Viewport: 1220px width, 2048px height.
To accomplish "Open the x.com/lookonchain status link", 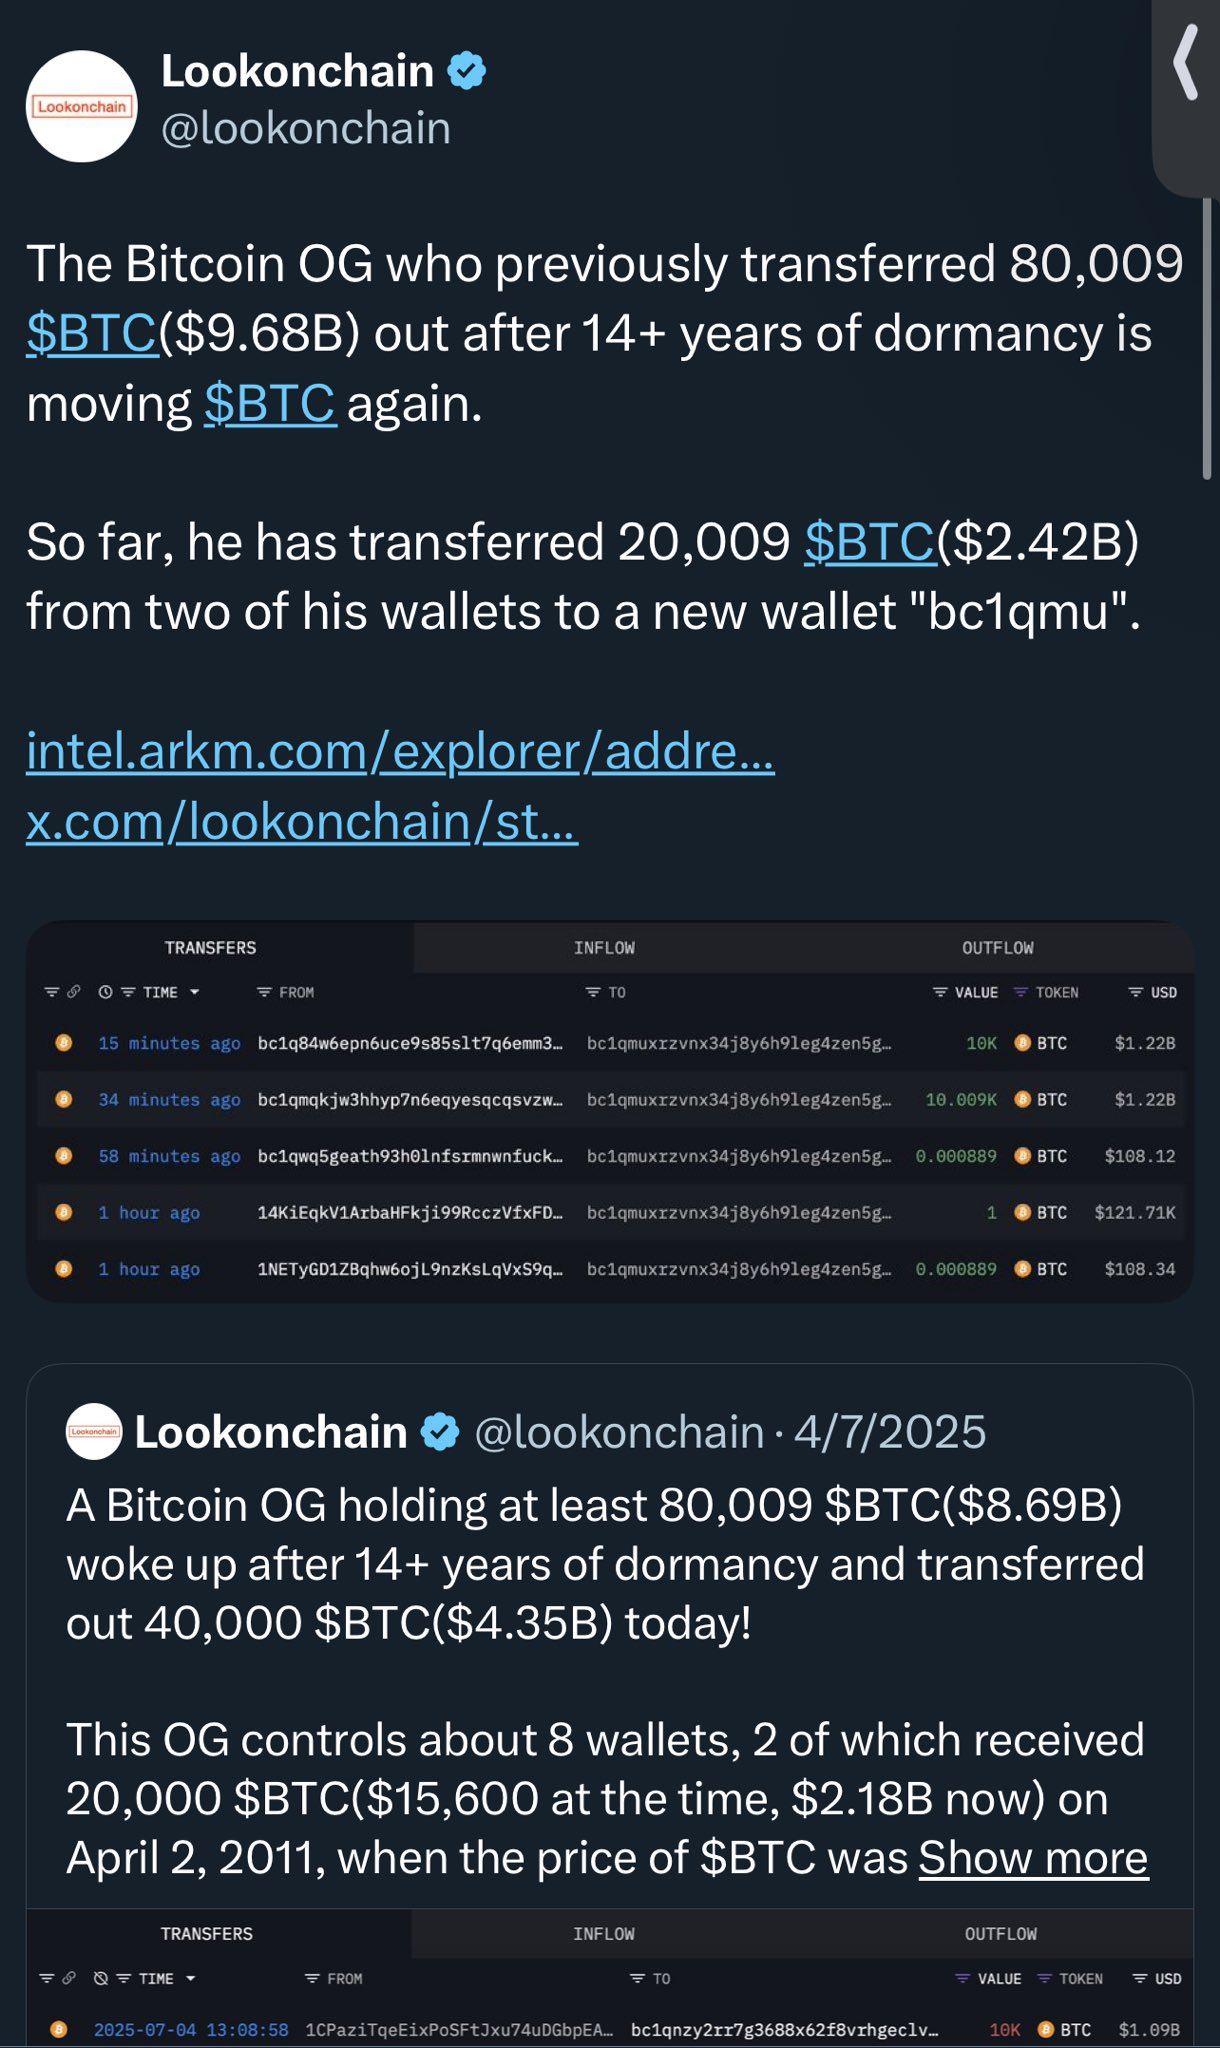I will coord(302,822).
